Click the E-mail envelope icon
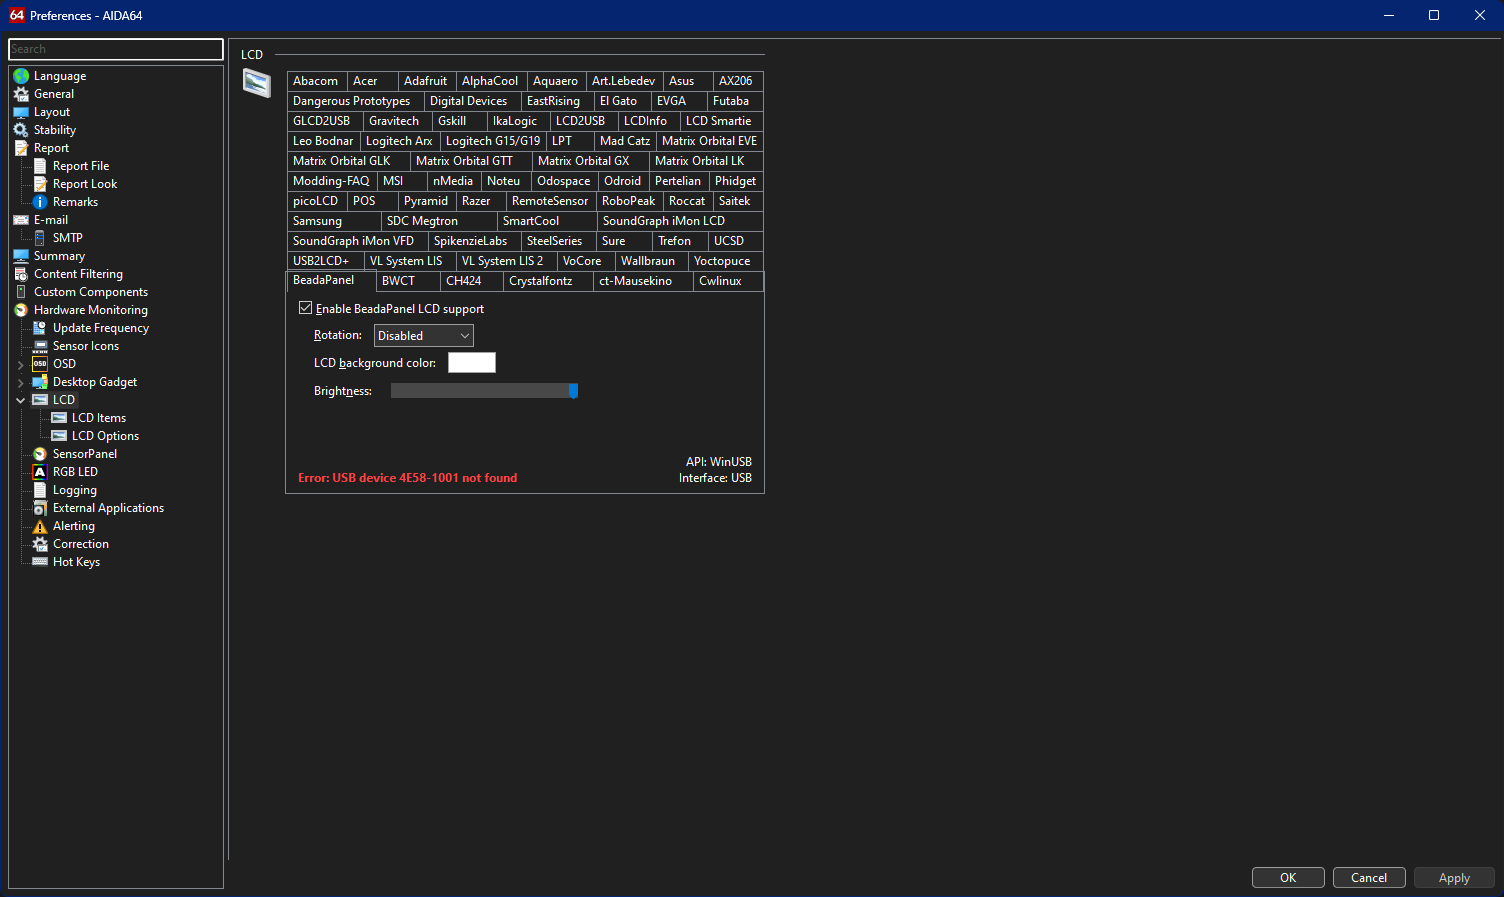The width and height of the screenshot is (1504, 897). tap(21, 219)
